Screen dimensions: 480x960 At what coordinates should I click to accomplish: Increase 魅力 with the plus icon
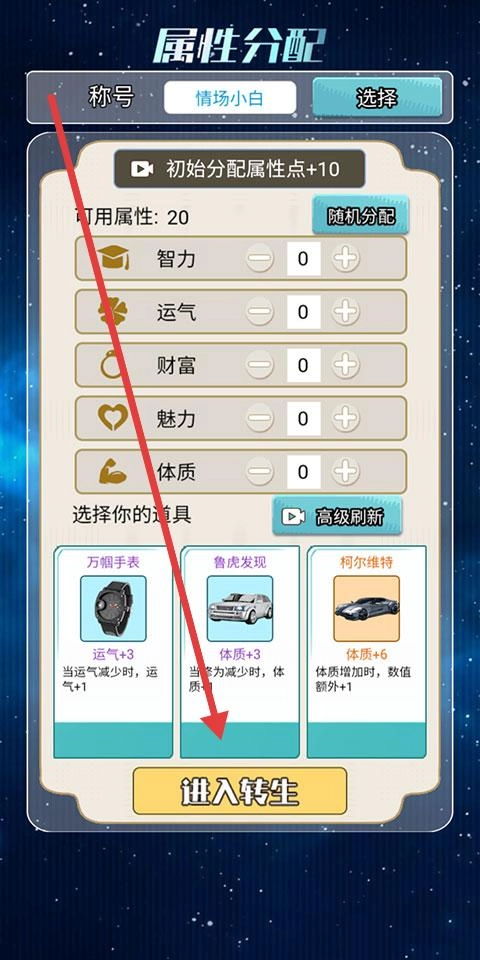(x=346, y=419)
